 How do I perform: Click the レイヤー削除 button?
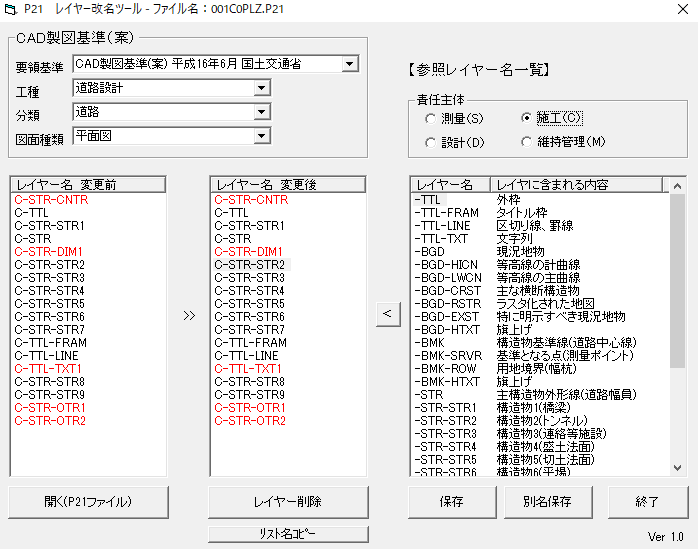tap(288, 501)
